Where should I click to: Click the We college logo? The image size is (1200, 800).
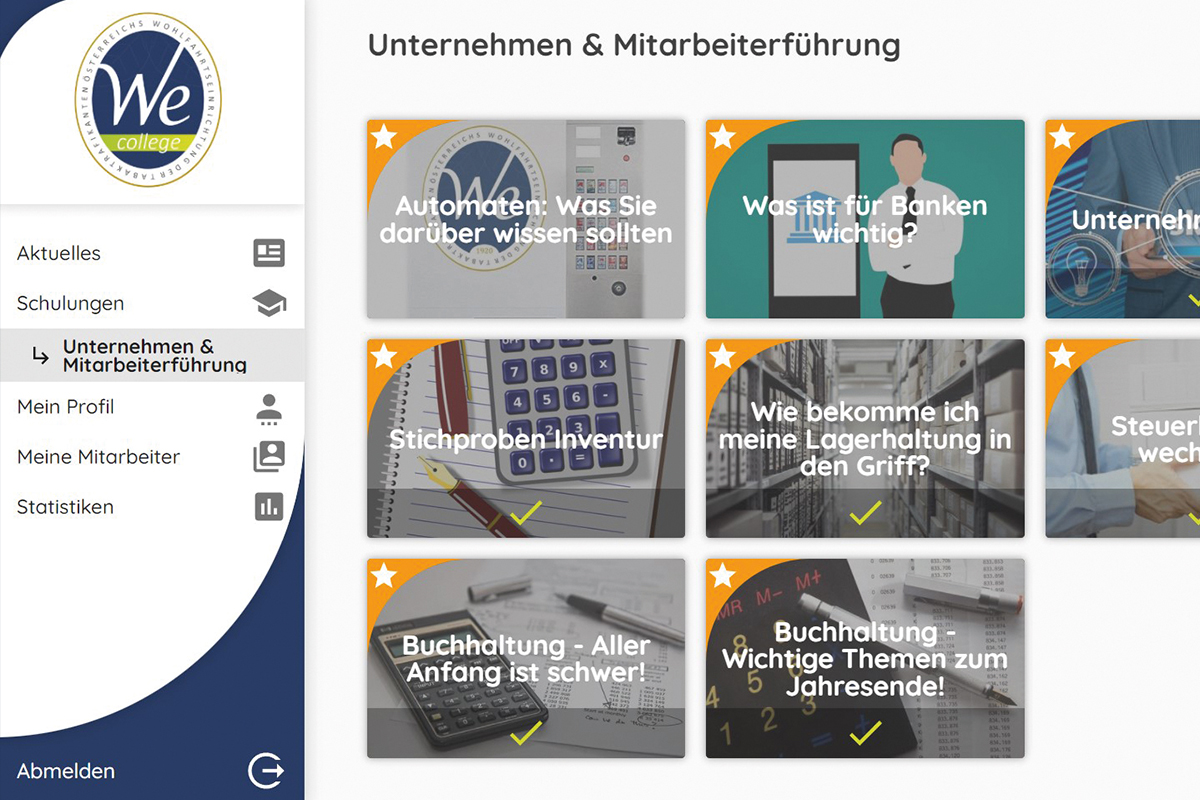(149, 100)
